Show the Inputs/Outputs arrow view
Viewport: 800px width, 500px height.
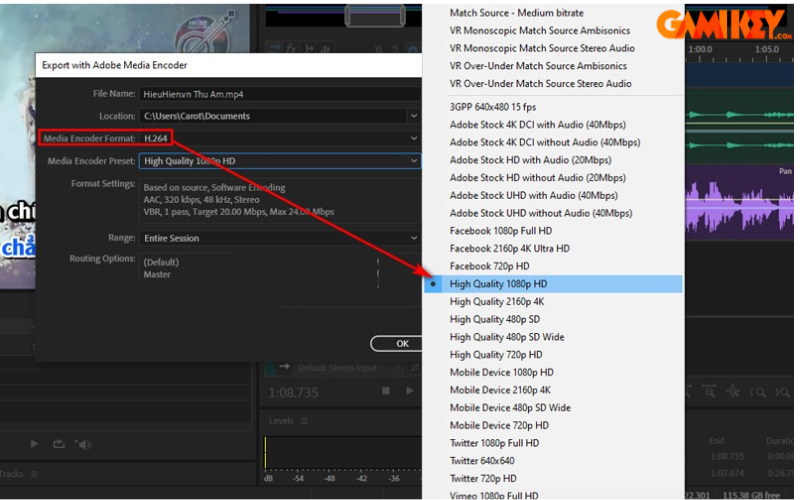click(274, 48)
